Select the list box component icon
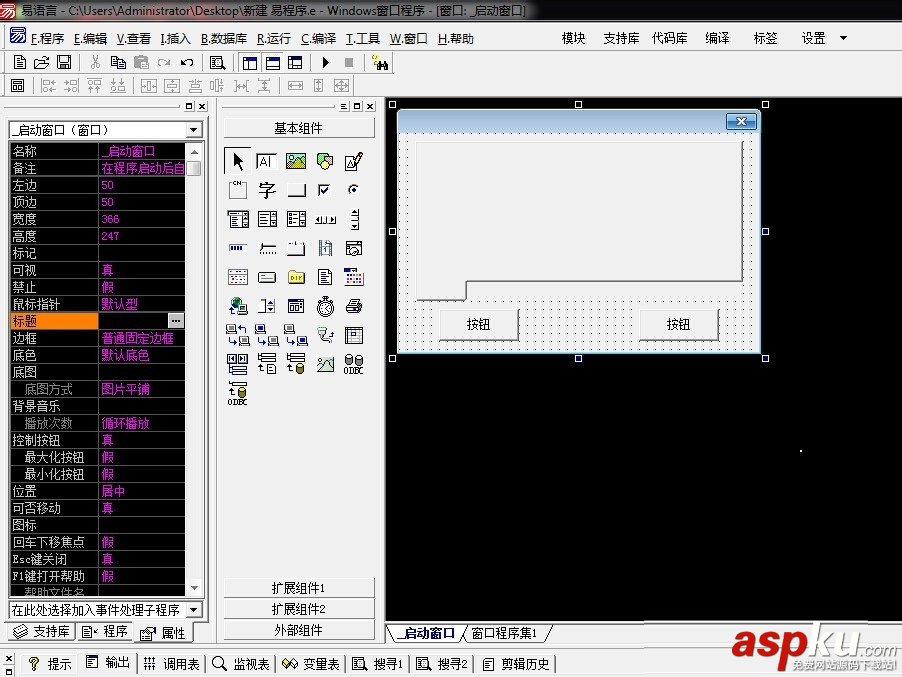Viewport: 902px width, 677px height. point(267,219)
